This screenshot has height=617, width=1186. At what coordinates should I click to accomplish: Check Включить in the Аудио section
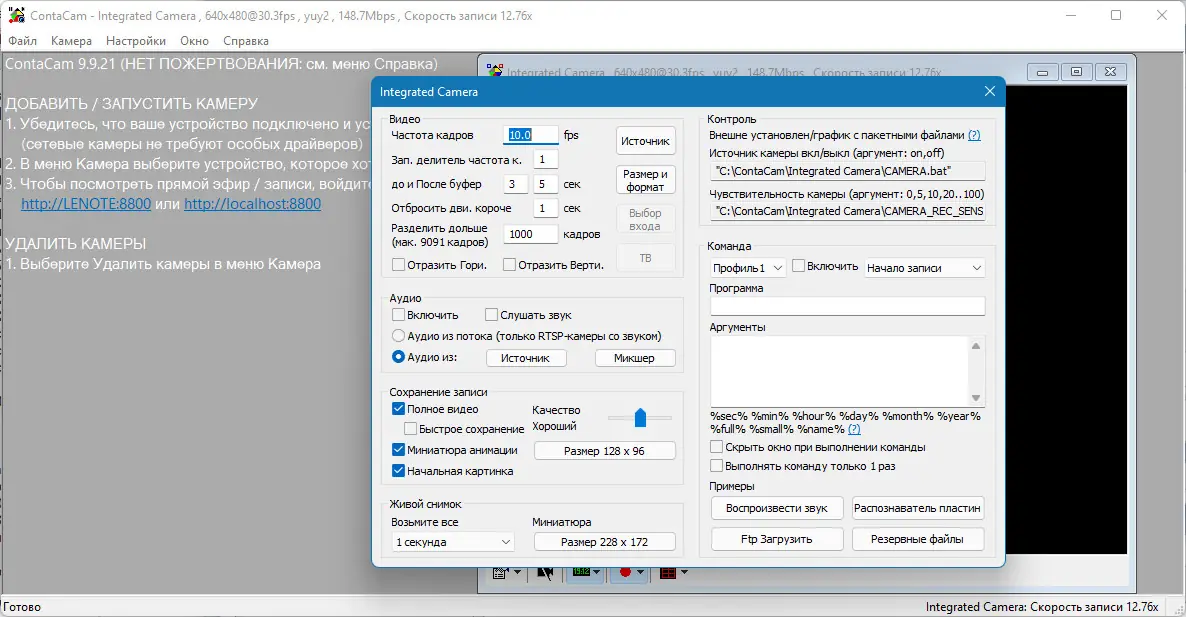point(398,315)
